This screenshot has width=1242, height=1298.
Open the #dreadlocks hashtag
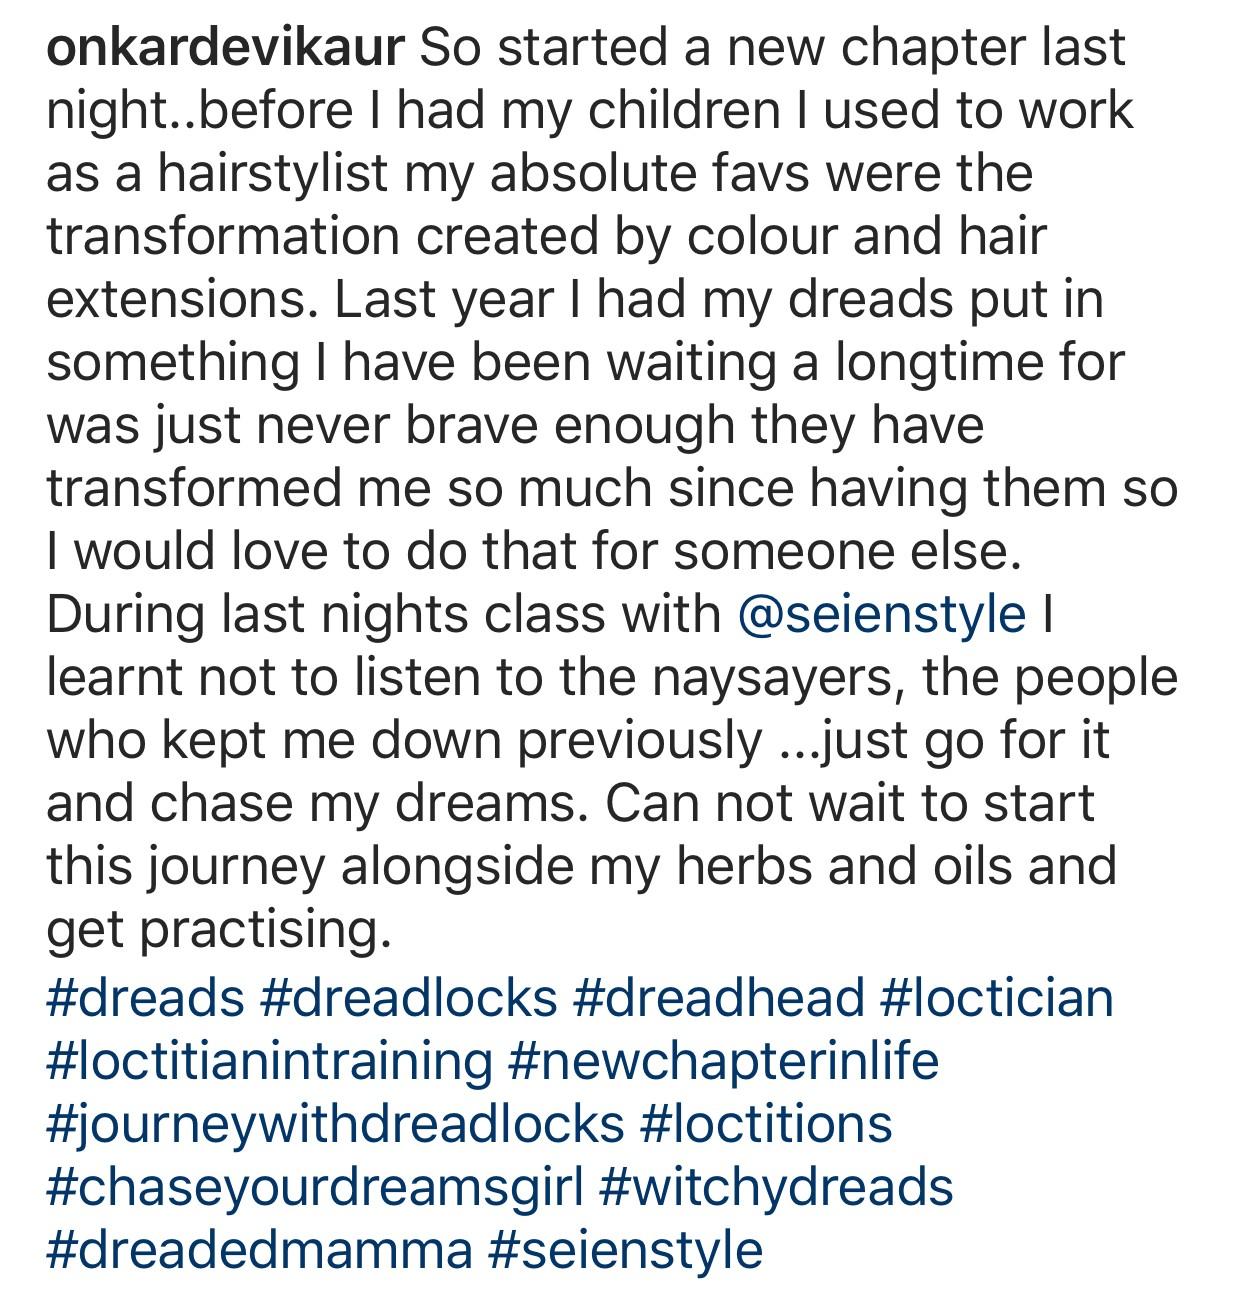408,997
